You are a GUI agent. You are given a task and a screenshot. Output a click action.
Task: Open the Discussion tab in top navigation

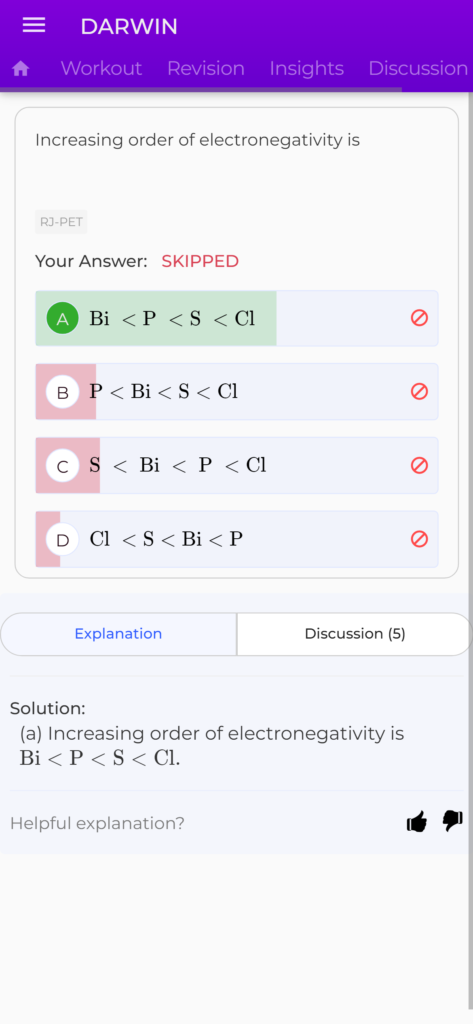[x=418, y=69]
